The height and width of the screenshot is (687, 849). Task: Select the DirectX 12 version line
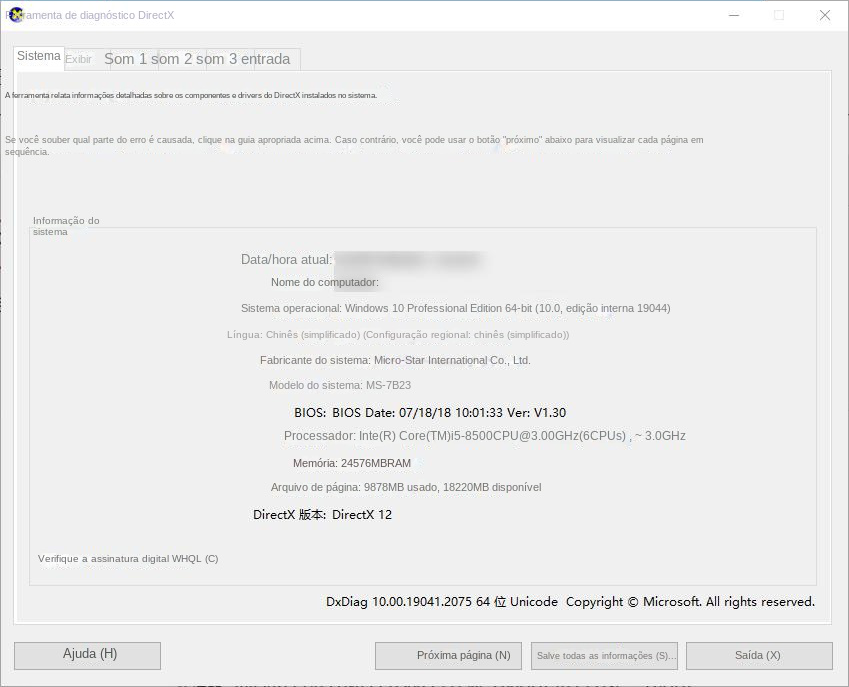[x=322, y=514]
